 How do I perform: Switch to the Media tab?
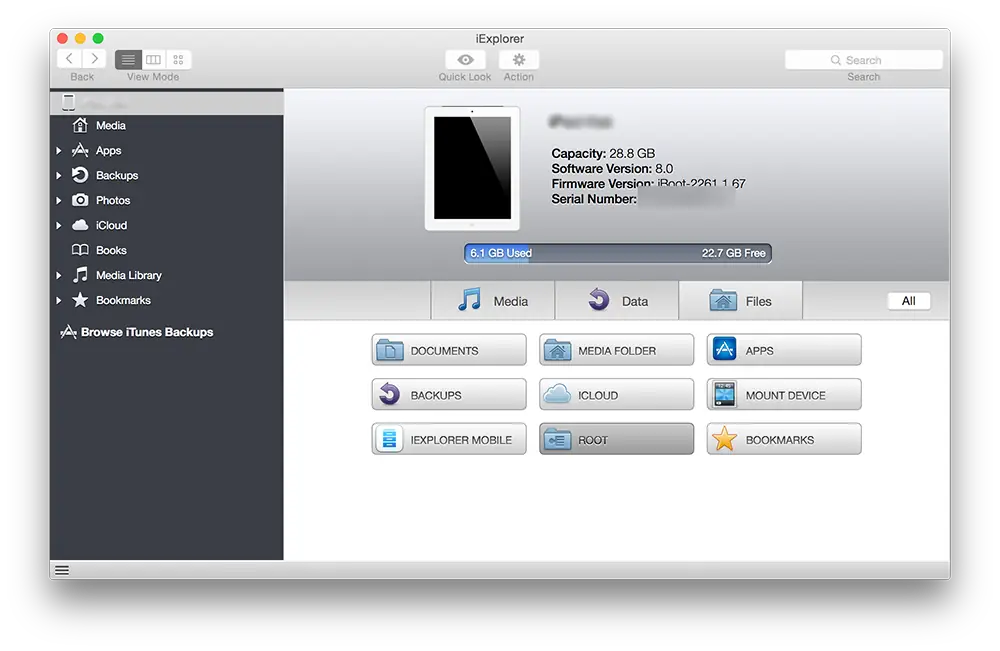[x=493, y=300]
